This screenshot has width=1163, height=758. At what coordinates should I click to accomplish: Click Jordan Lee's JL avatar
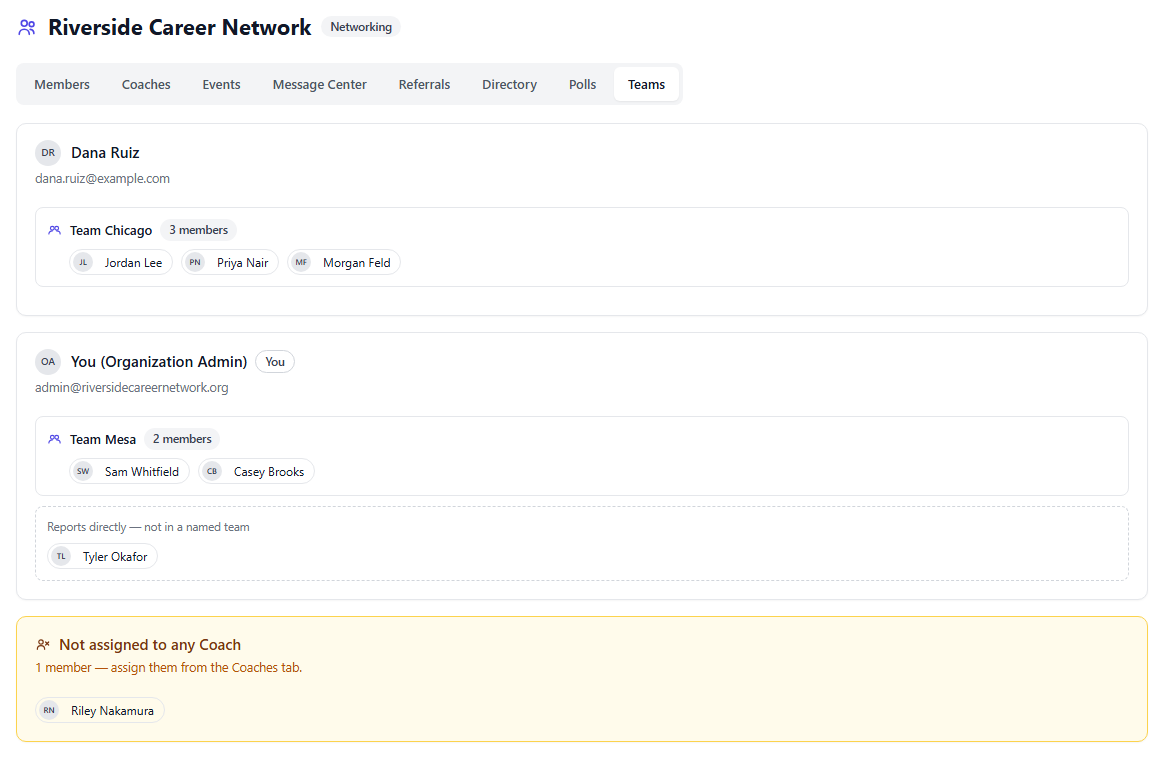pos(83,263)
